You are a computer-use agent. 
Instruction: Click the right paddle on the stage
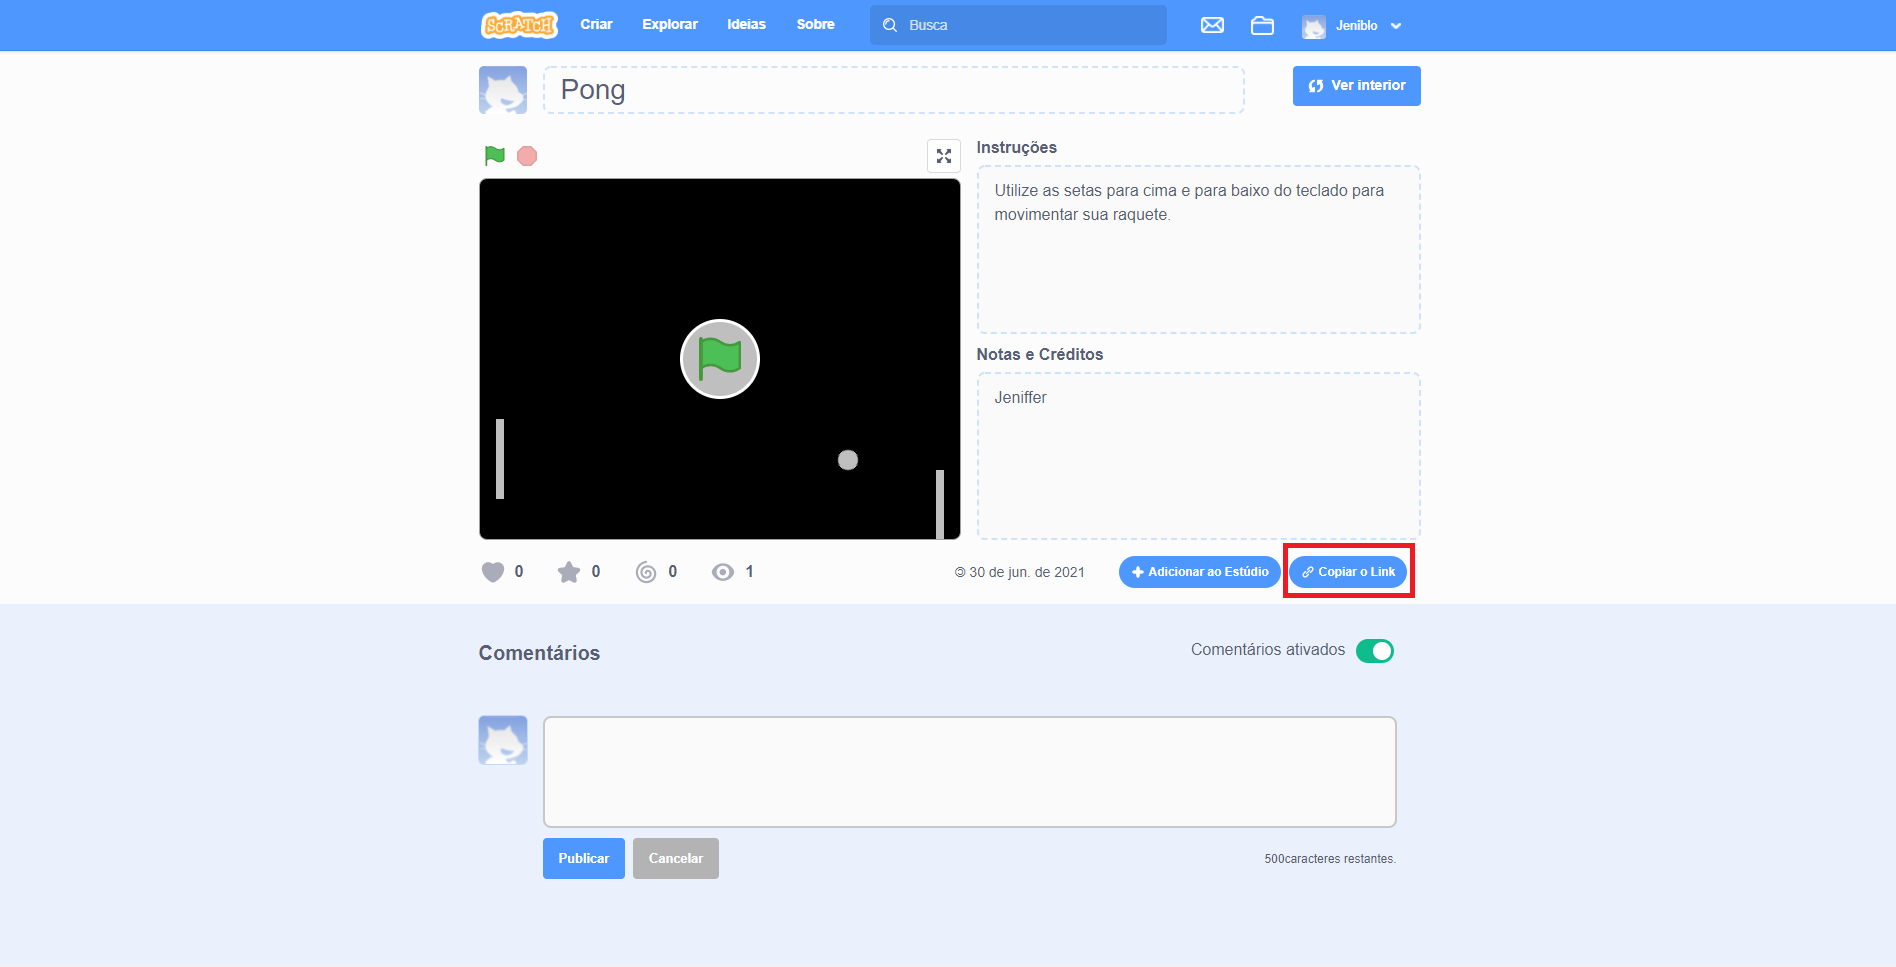(x=940, y=504)
